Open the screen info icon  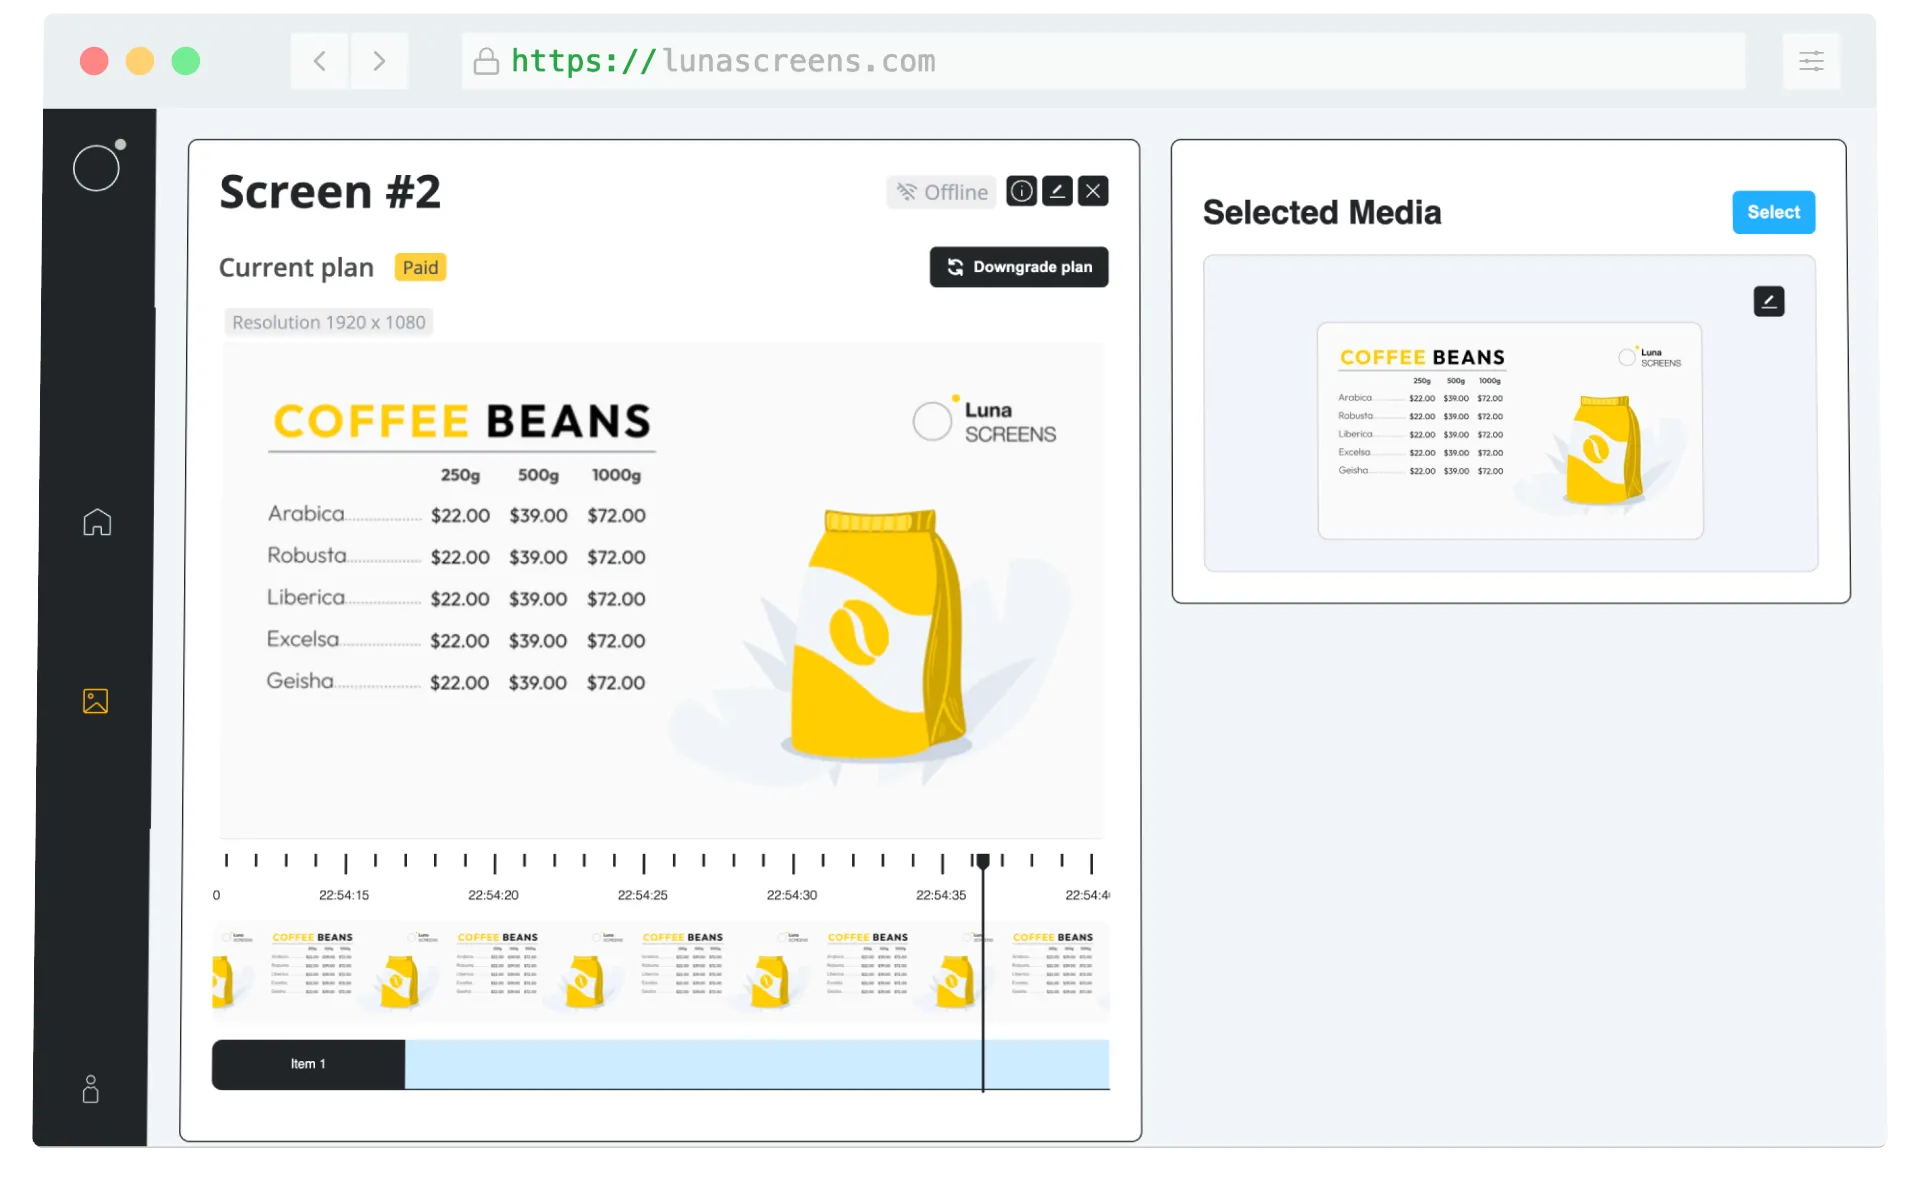click(x=1021, y=191)
